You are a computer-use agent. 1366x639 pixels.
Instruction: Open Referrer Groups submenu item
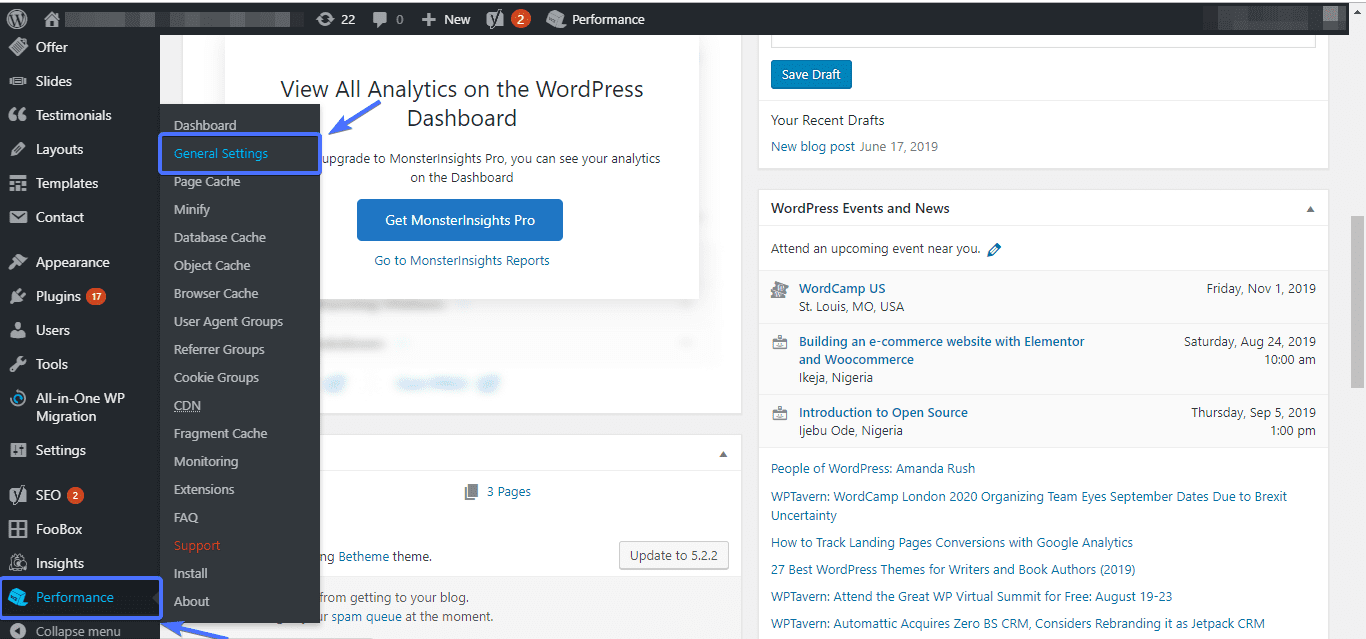tap(219, 349)
